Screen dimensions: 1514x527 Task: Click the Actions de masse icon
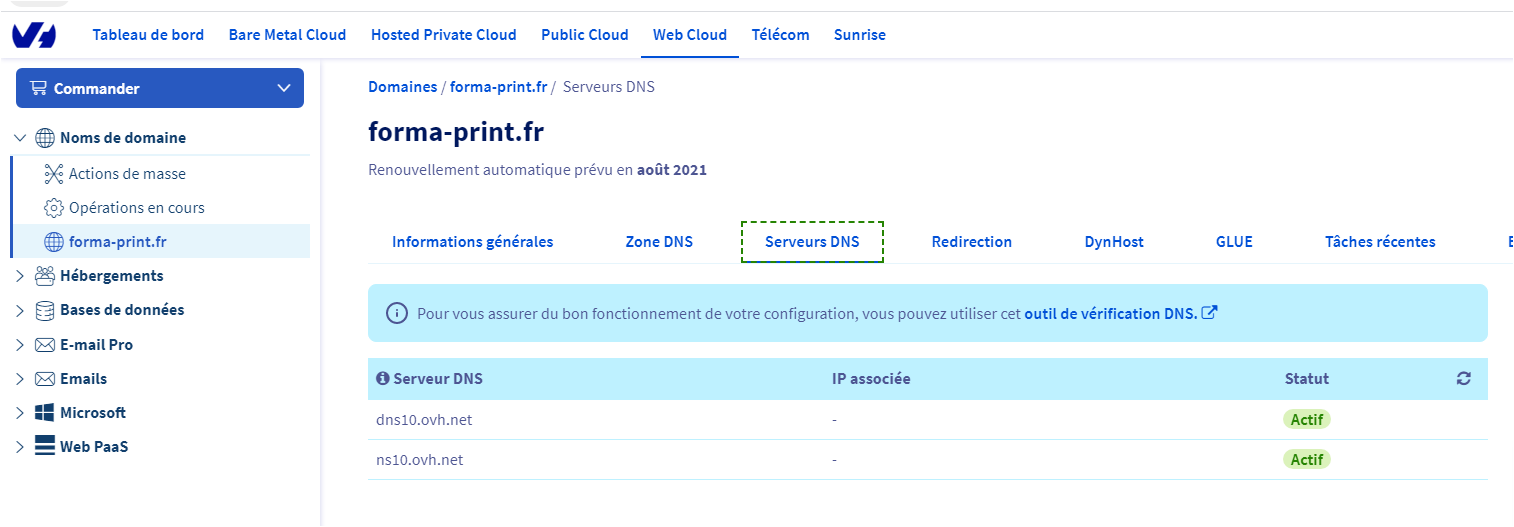pos(54,174)
